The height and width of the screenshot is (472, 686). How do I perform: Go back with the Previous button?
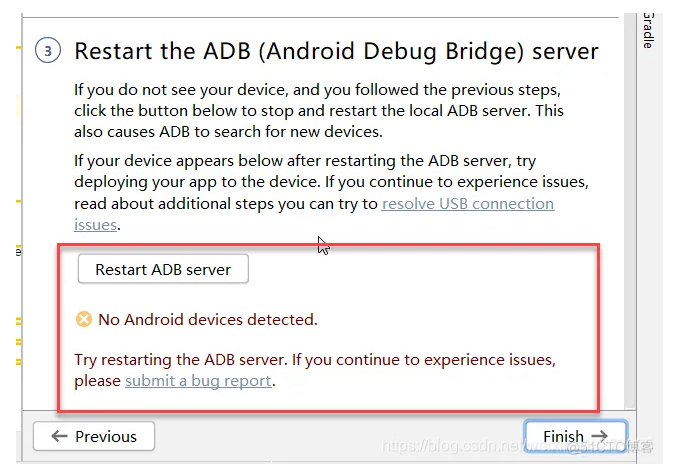pos(94,437)
